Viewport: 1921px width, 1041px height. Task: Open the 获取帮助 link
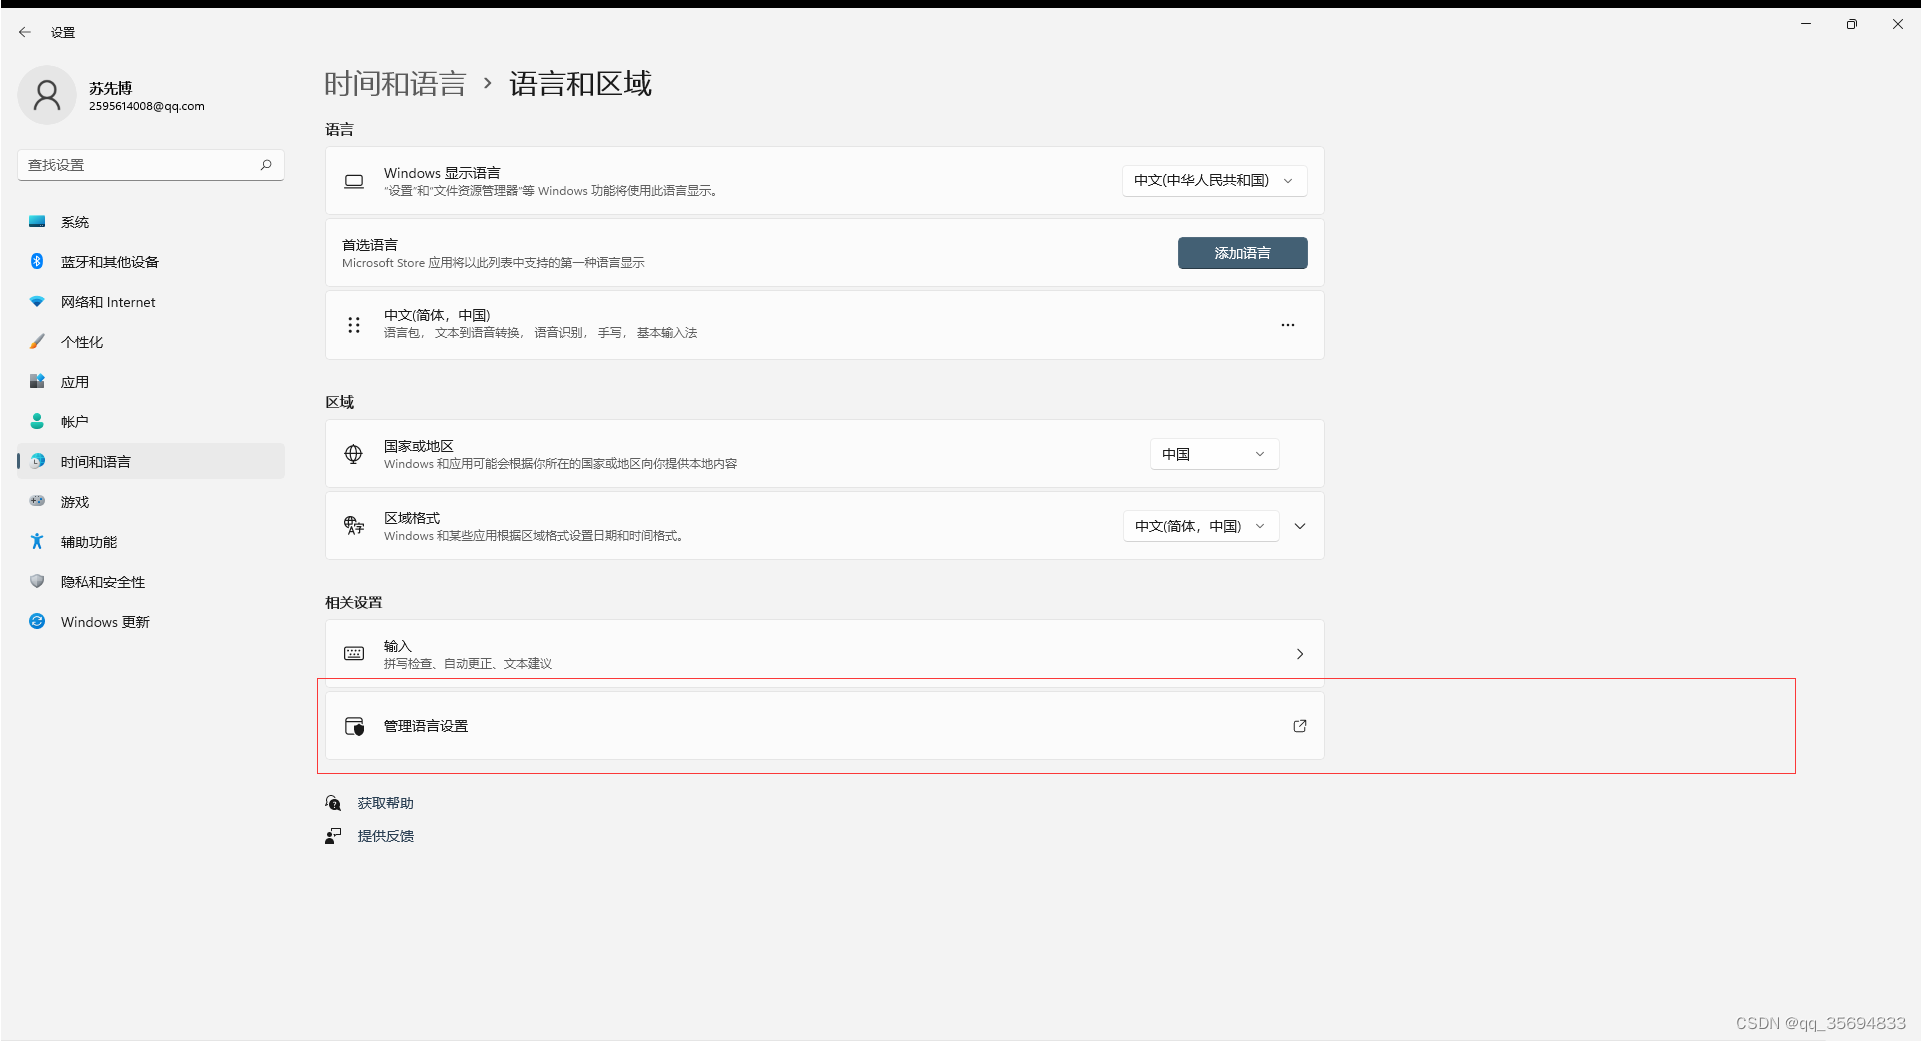pos(385,803)
